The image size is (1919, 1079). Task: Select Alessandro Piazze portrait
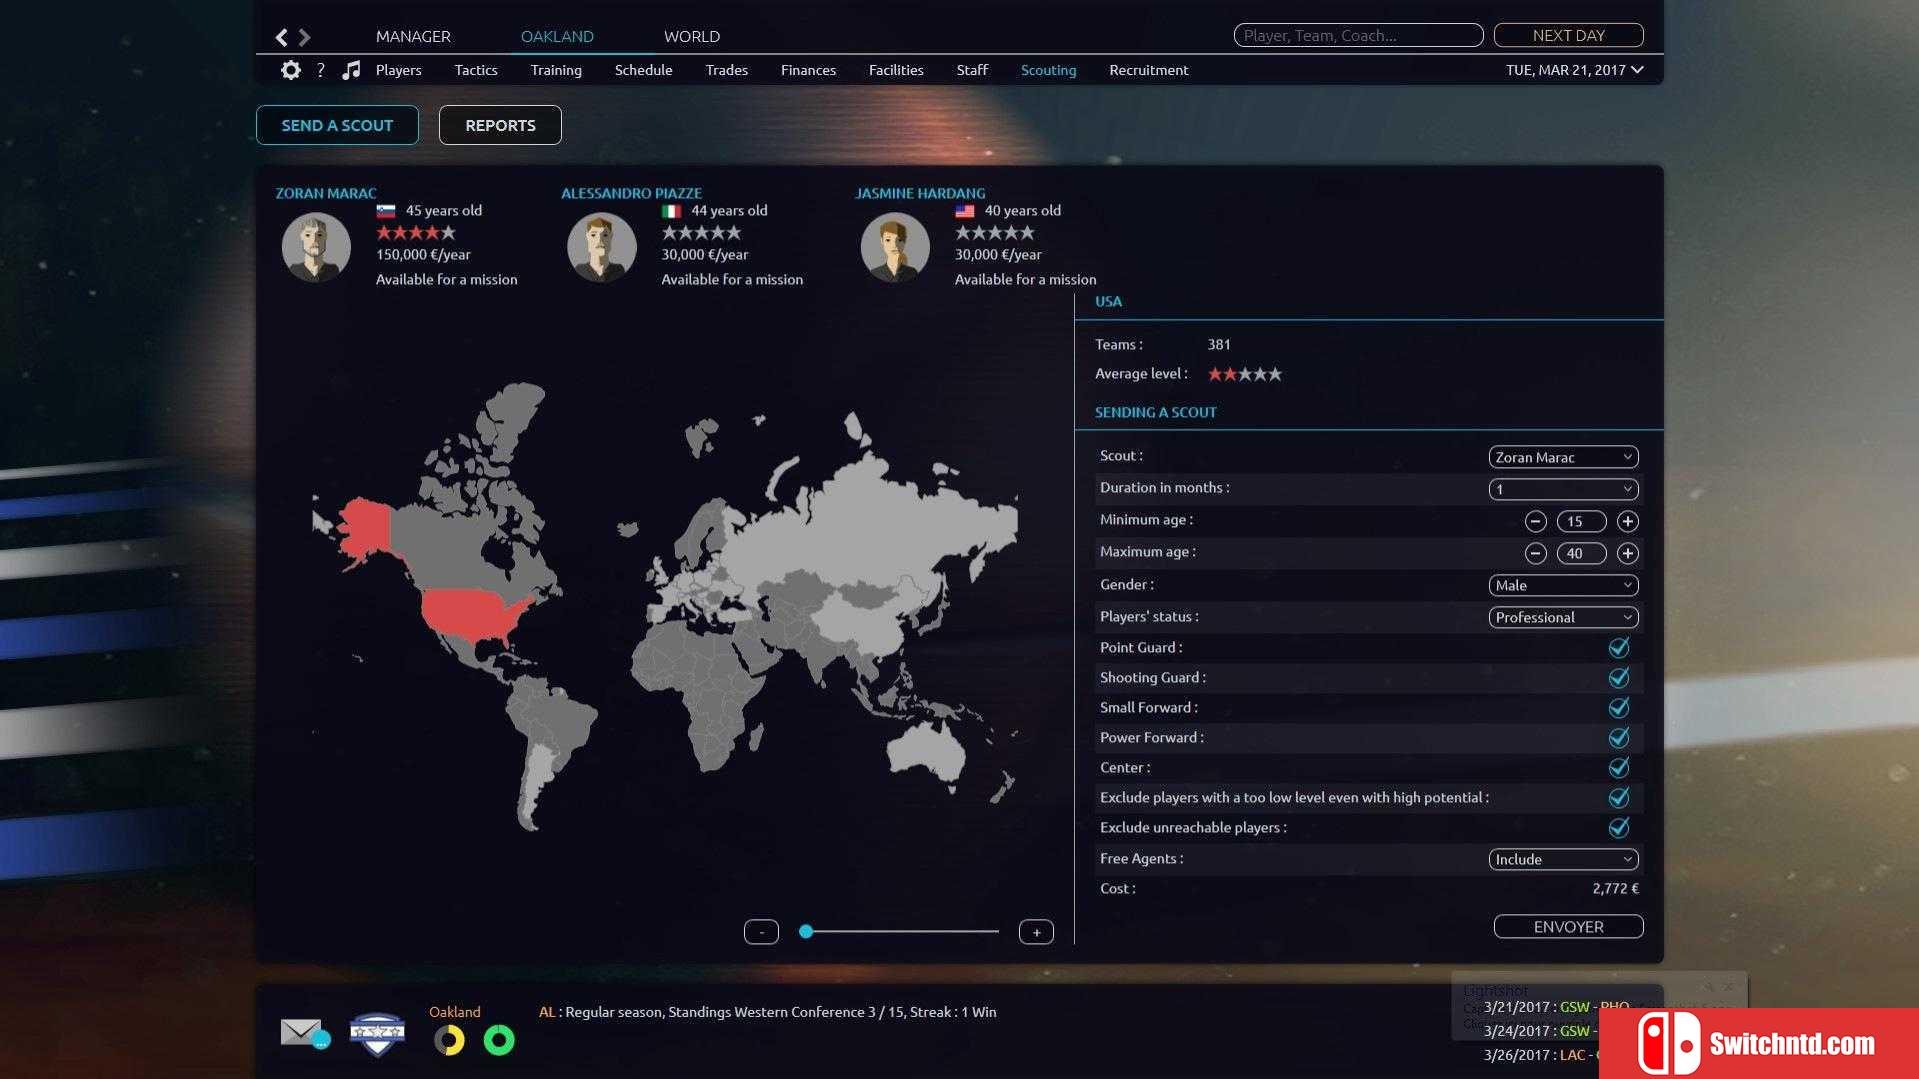pyautogui.click(x=601, y=247)
